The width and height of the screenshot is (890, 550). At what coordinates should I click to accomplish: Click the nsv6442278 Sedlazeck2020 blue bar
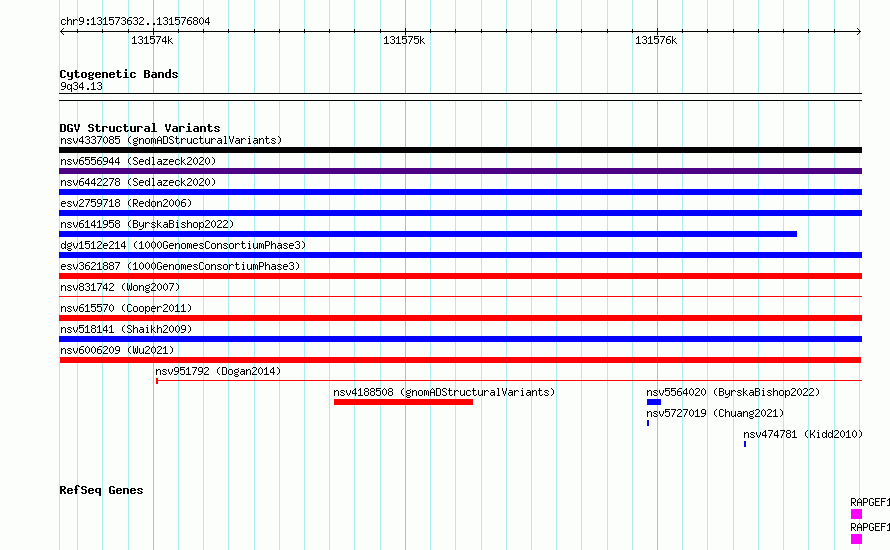460,192
